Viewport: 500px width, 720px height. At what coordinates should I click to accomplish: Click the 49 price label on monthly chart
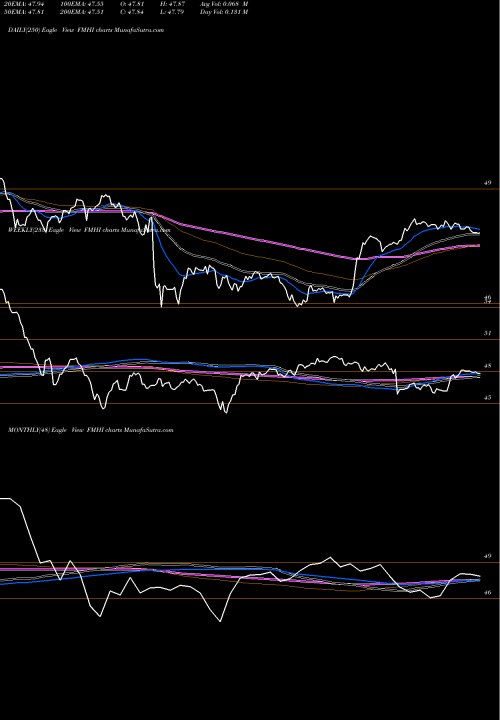click(x=488, y=556)
